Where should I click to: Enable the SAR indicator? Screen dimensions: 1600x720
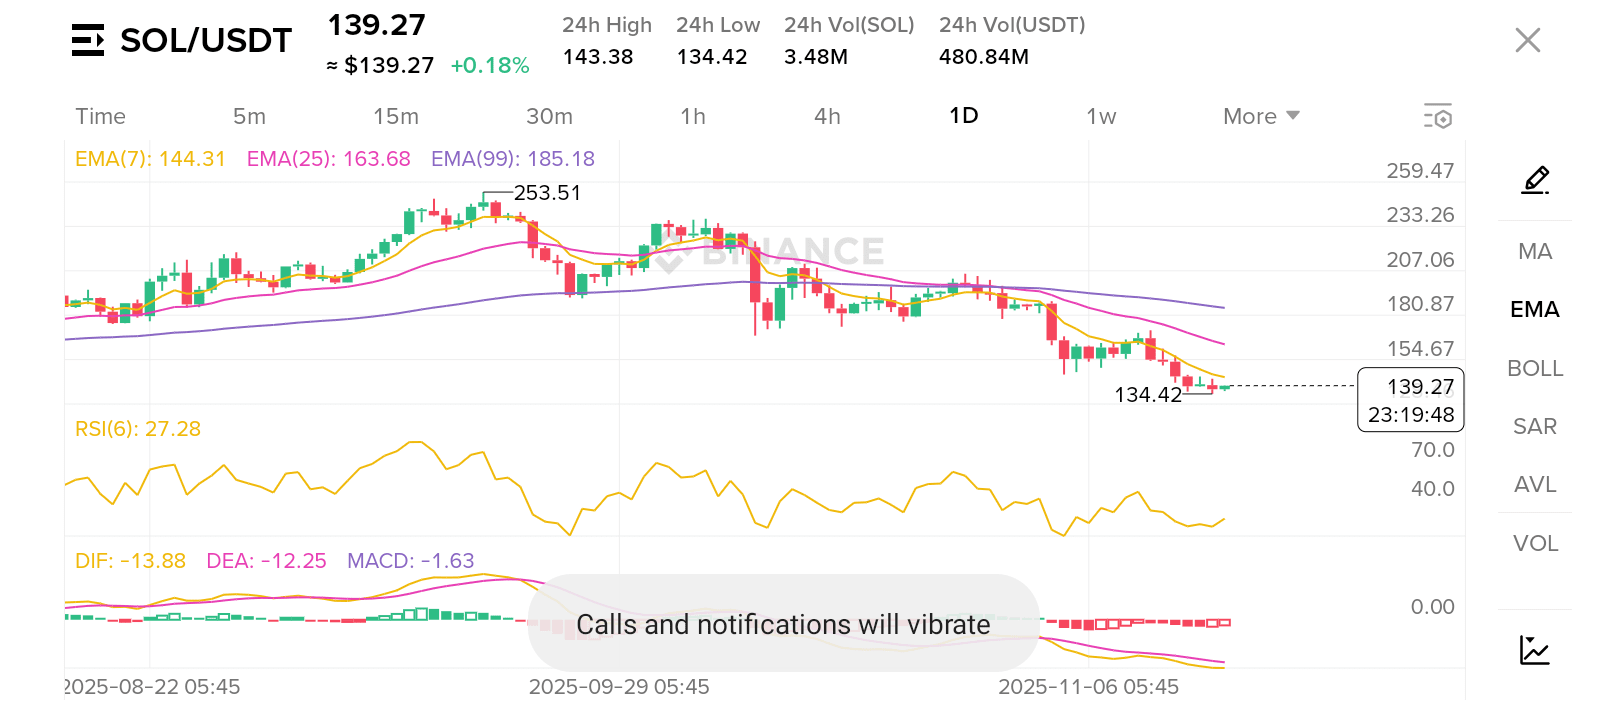(x=1535, y=426)
